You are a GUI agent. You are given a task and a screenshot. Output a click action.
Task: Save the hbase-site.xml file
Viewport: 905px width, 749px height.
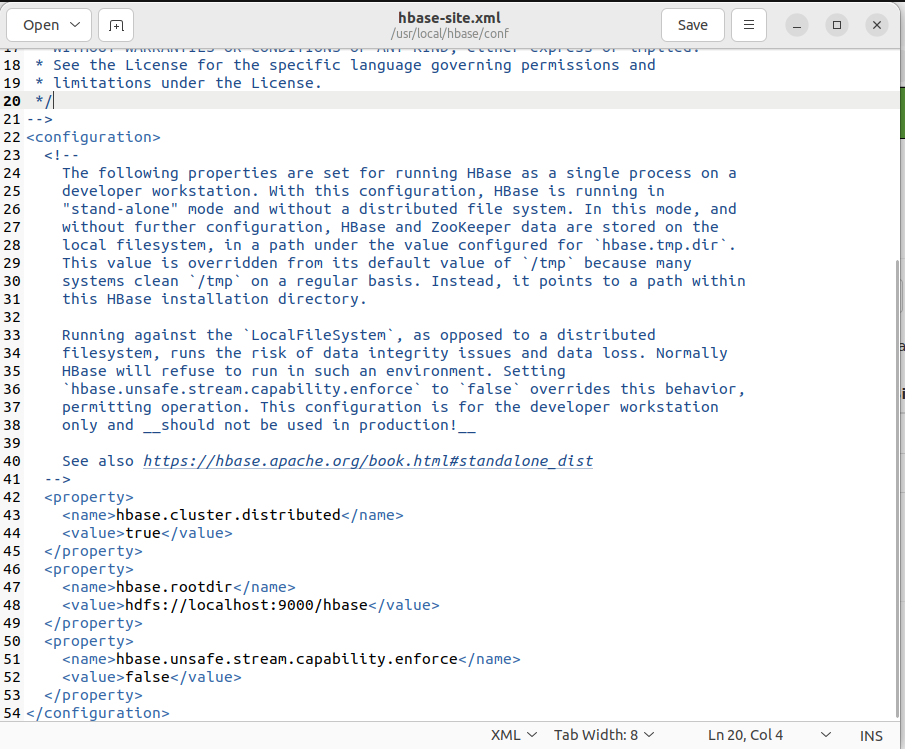tap(693, 25)
